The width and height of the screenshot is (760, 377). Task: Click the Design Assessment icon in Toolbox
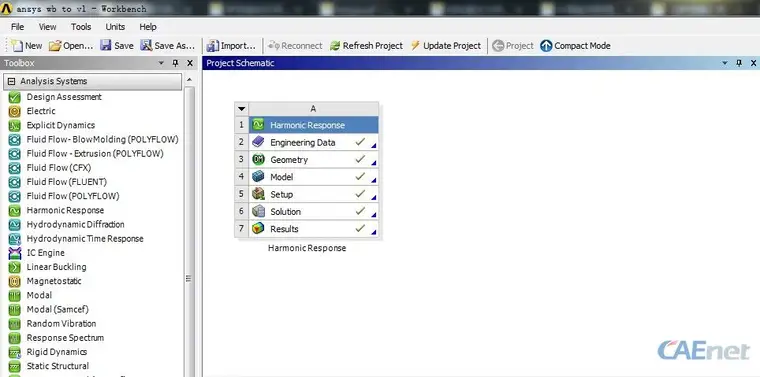pos(15,97)
